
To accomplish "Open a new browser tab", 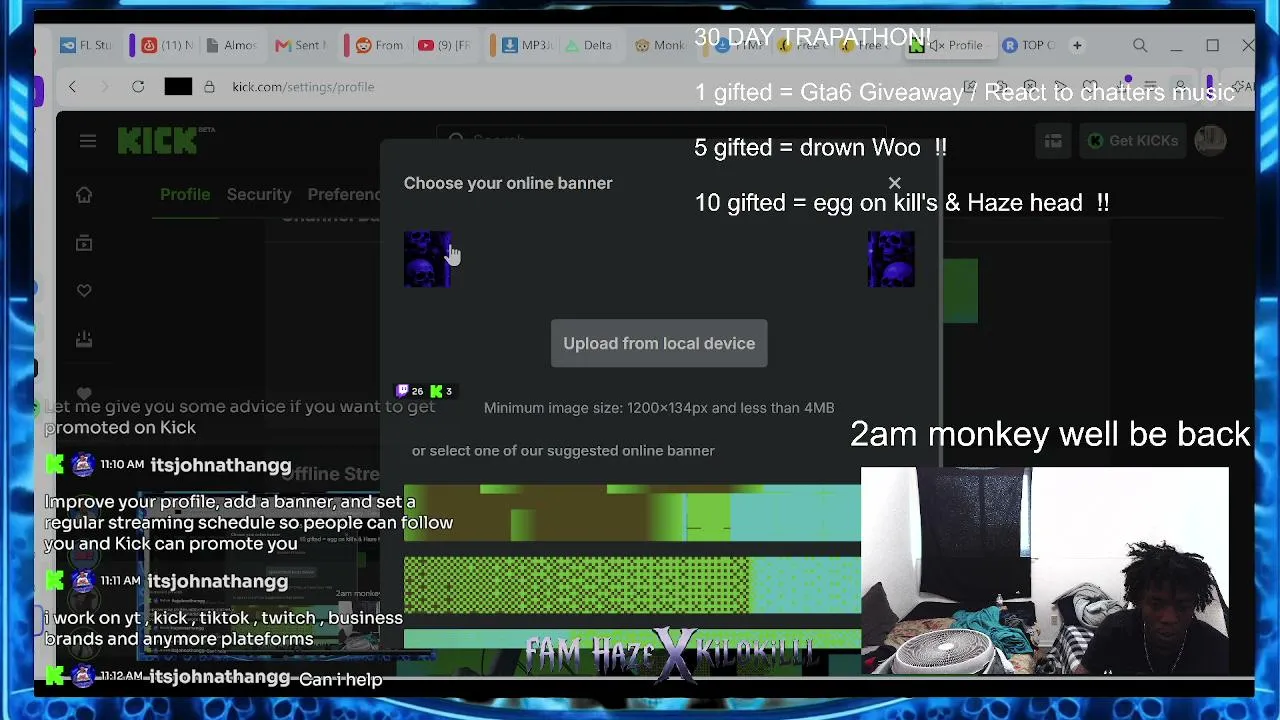I will [x=1077, y=45].
